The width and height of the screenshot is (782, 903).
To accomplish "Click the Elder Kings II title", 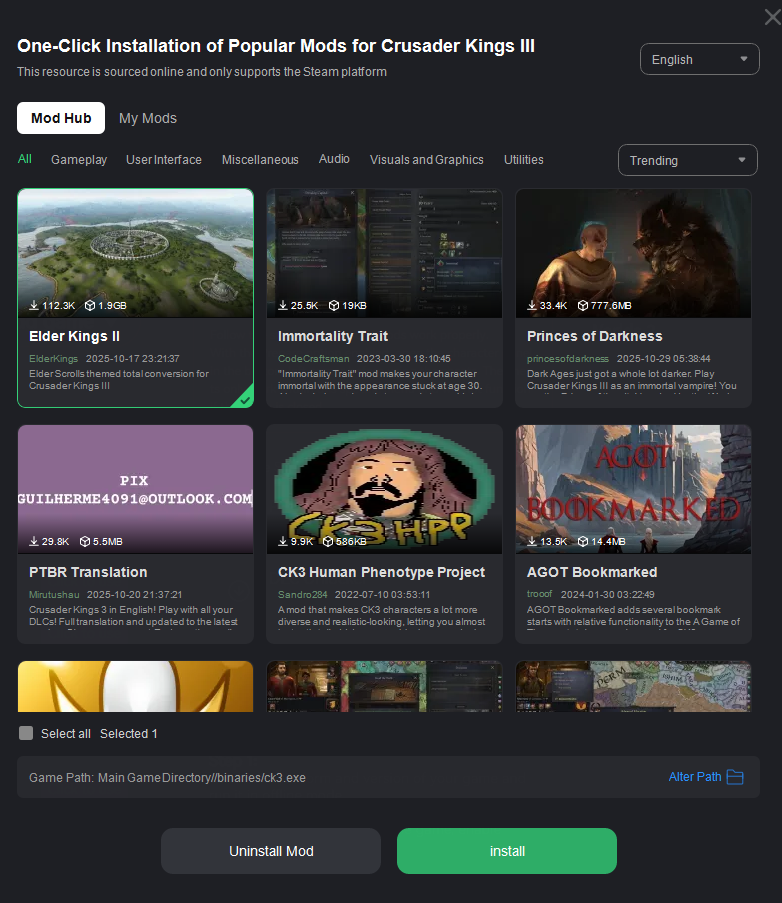I will point(74,336).
